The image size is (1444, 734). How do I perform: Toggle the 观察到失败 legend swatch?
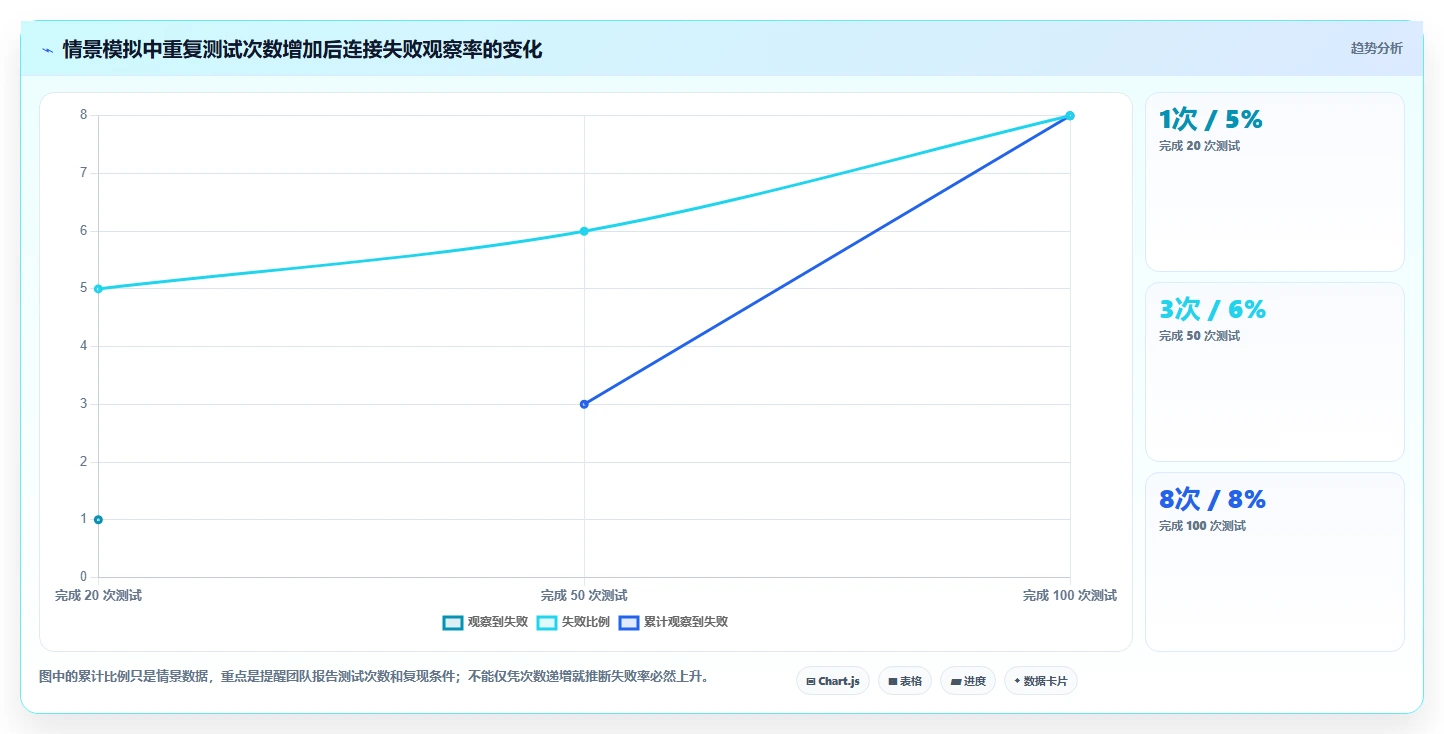[x=452, y=622]
